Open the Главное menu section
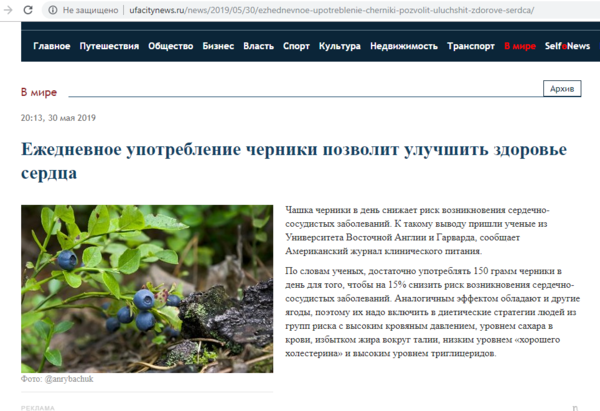The width and height of the screenshot is (600, 411). [52, 46]
